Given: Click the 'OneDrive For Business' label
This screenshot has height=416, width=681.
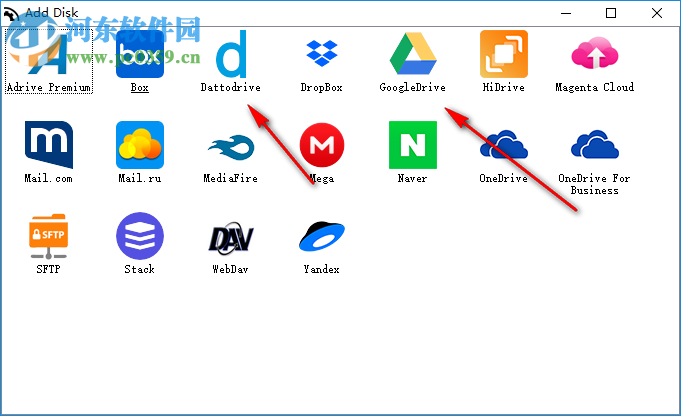Looking at the screenshot, I should pos(595,184).
